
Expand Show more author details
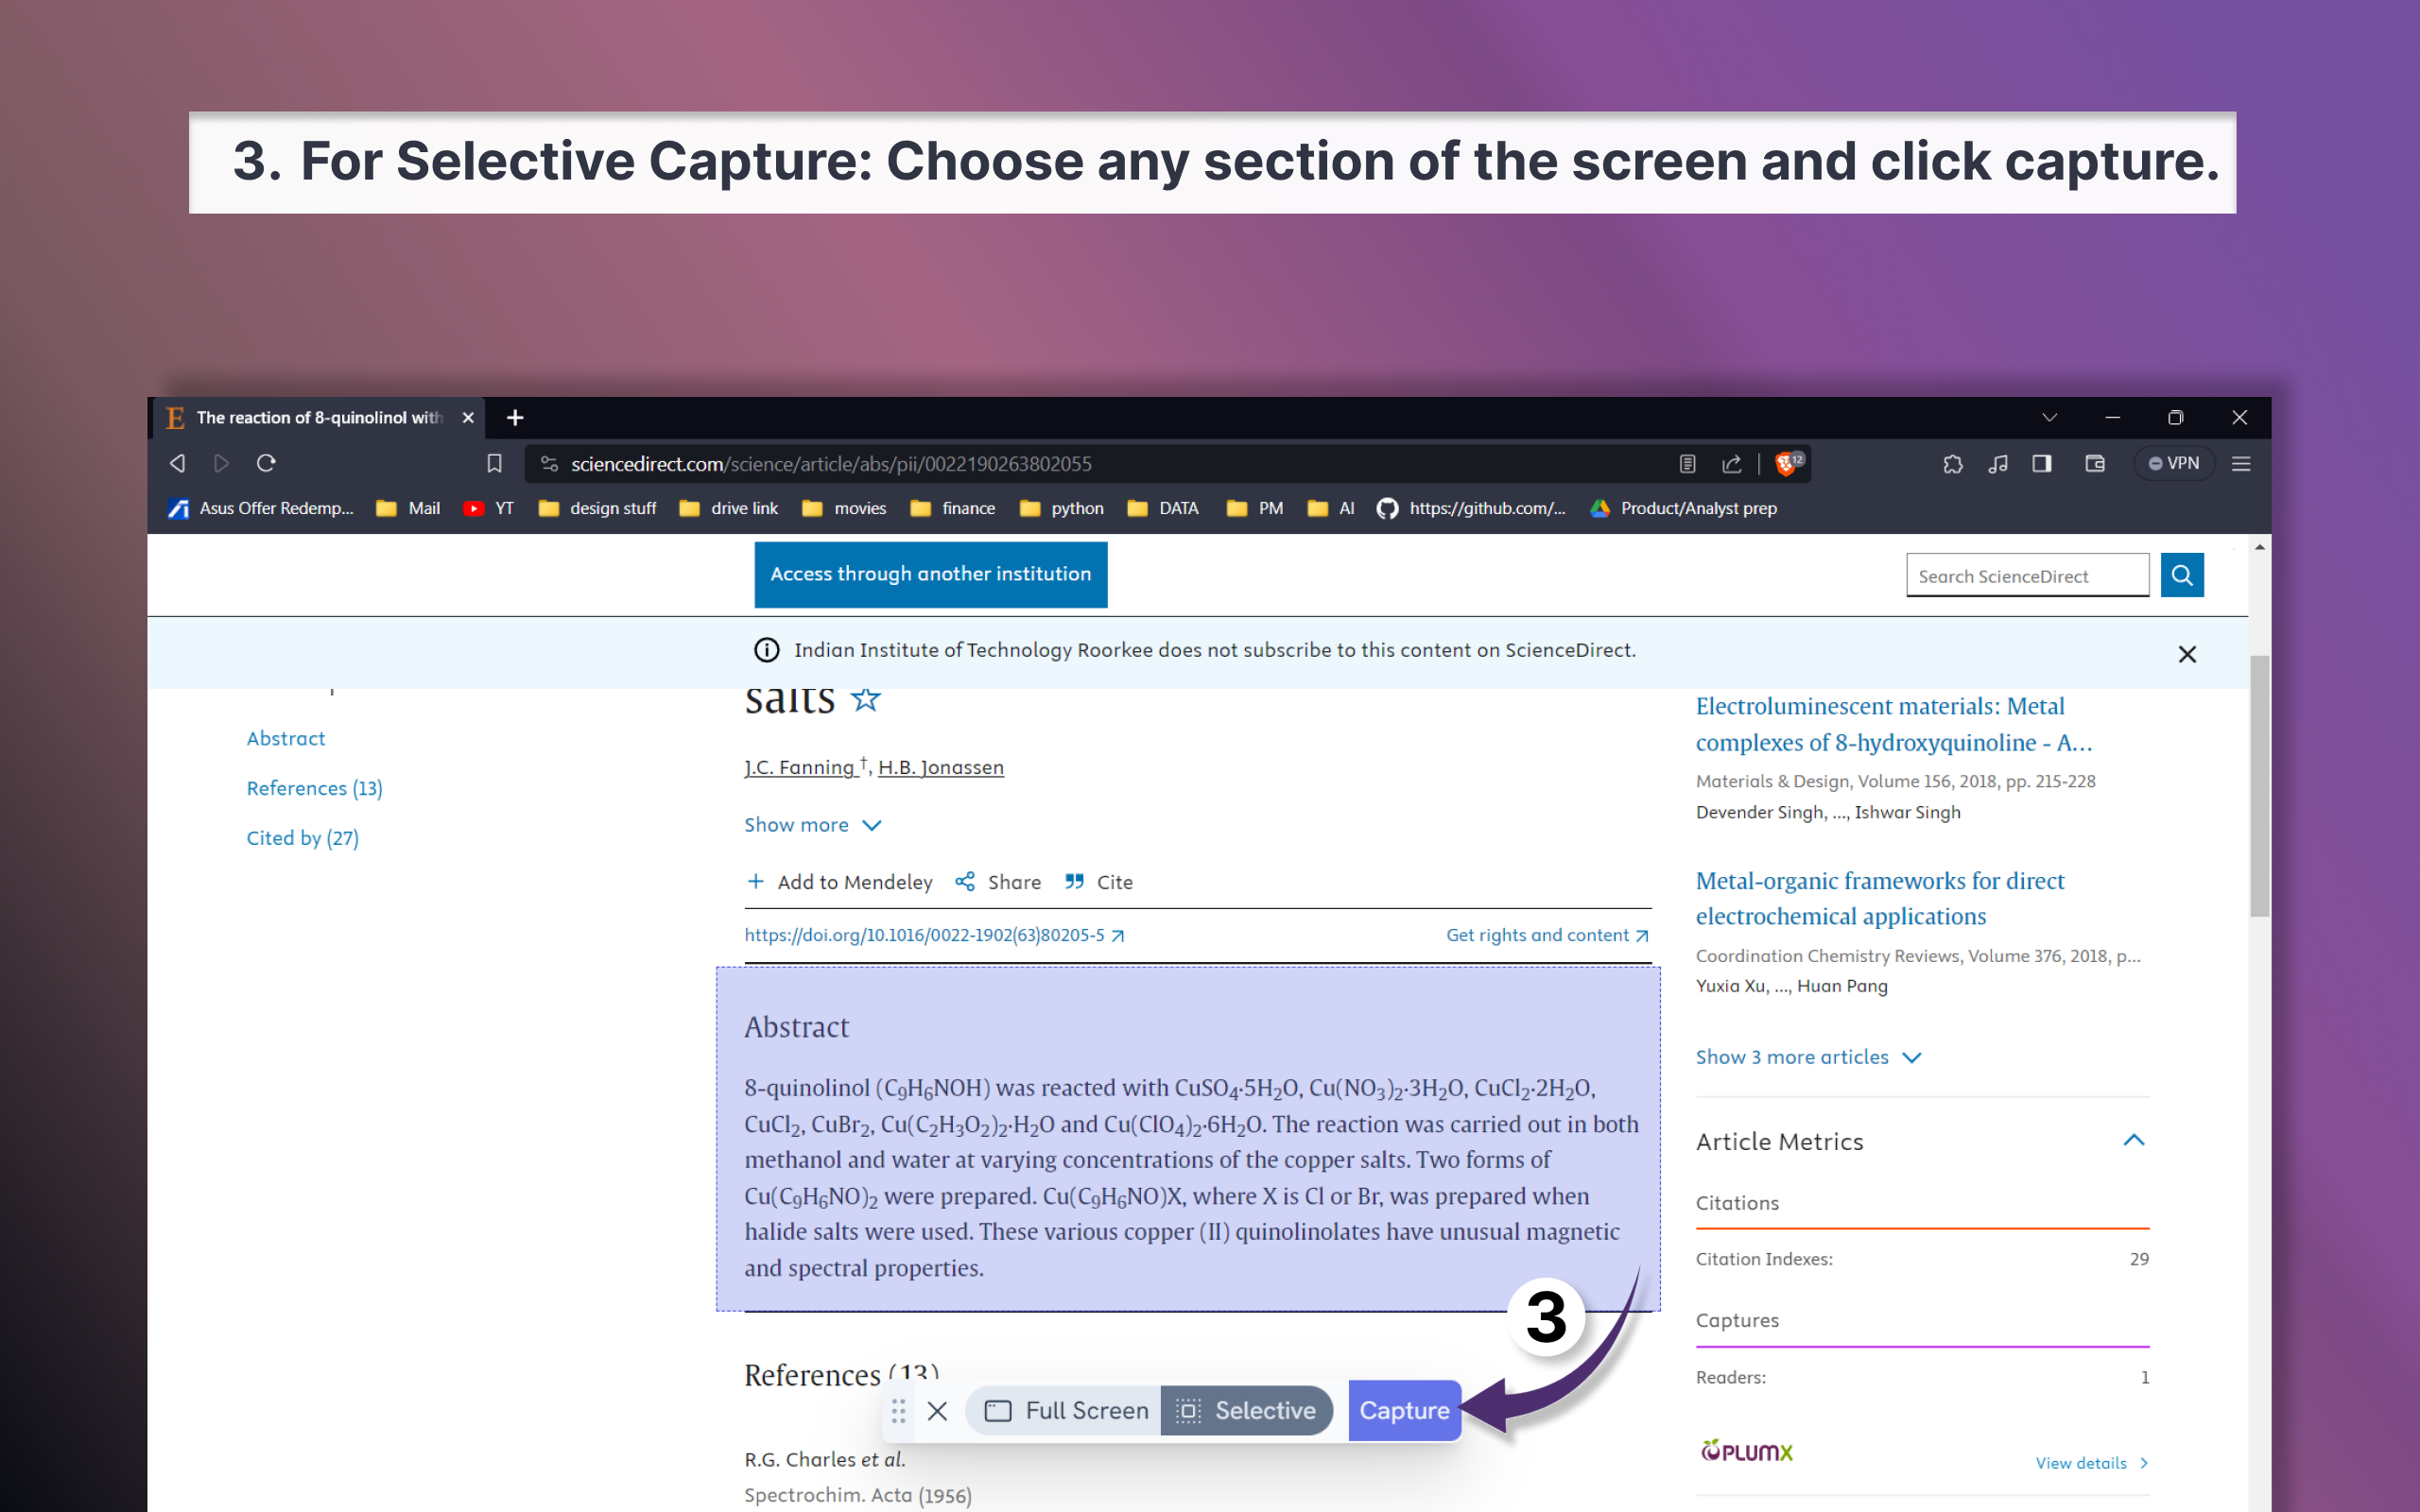click(x=812, y=825)
